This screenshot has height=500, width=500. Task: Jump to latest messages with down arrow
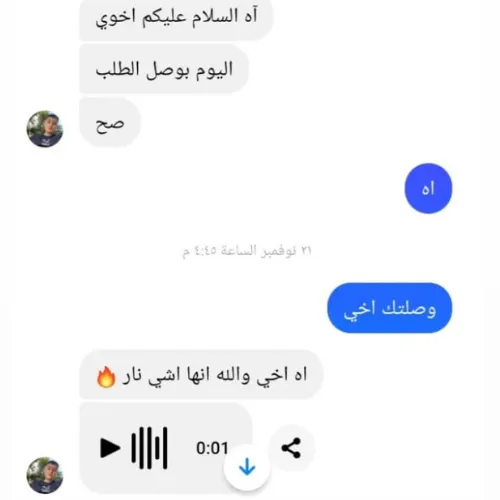coord(247,467)
